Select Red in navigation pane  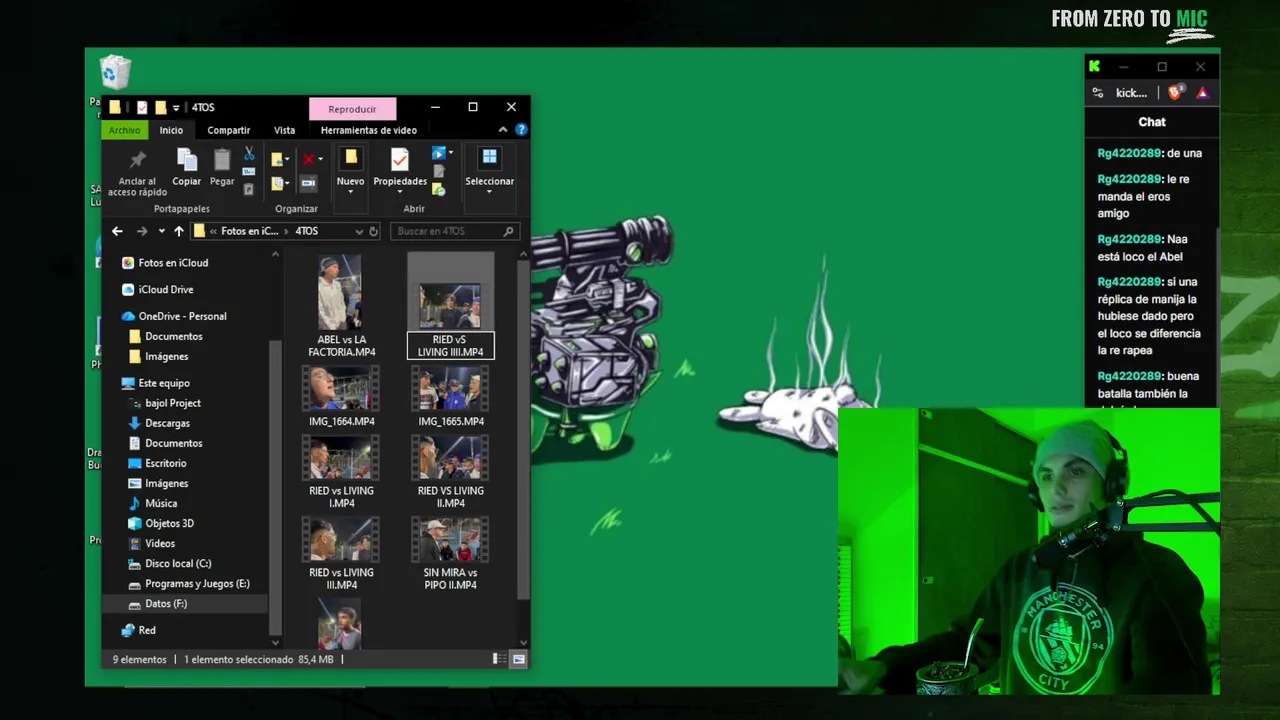[147, 630]
